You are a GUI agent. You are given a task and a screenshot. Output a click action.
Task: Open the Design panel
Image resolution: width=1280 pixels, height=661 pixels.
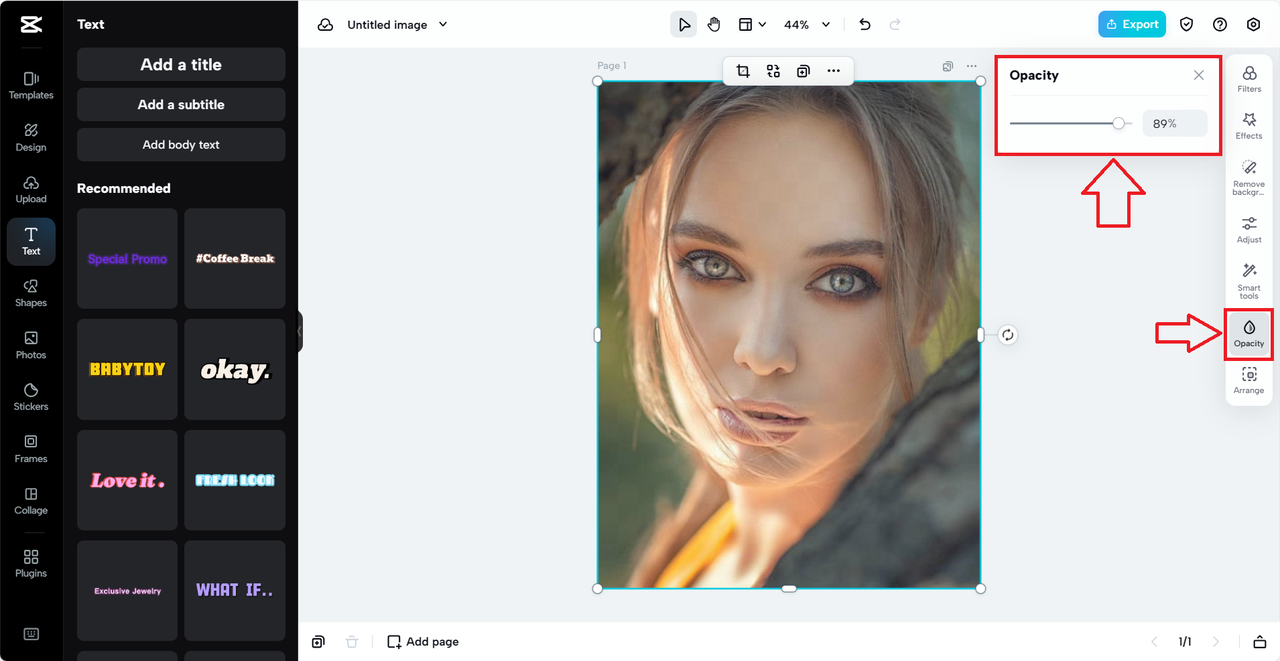pyautogui.click(x=31, y=137)
